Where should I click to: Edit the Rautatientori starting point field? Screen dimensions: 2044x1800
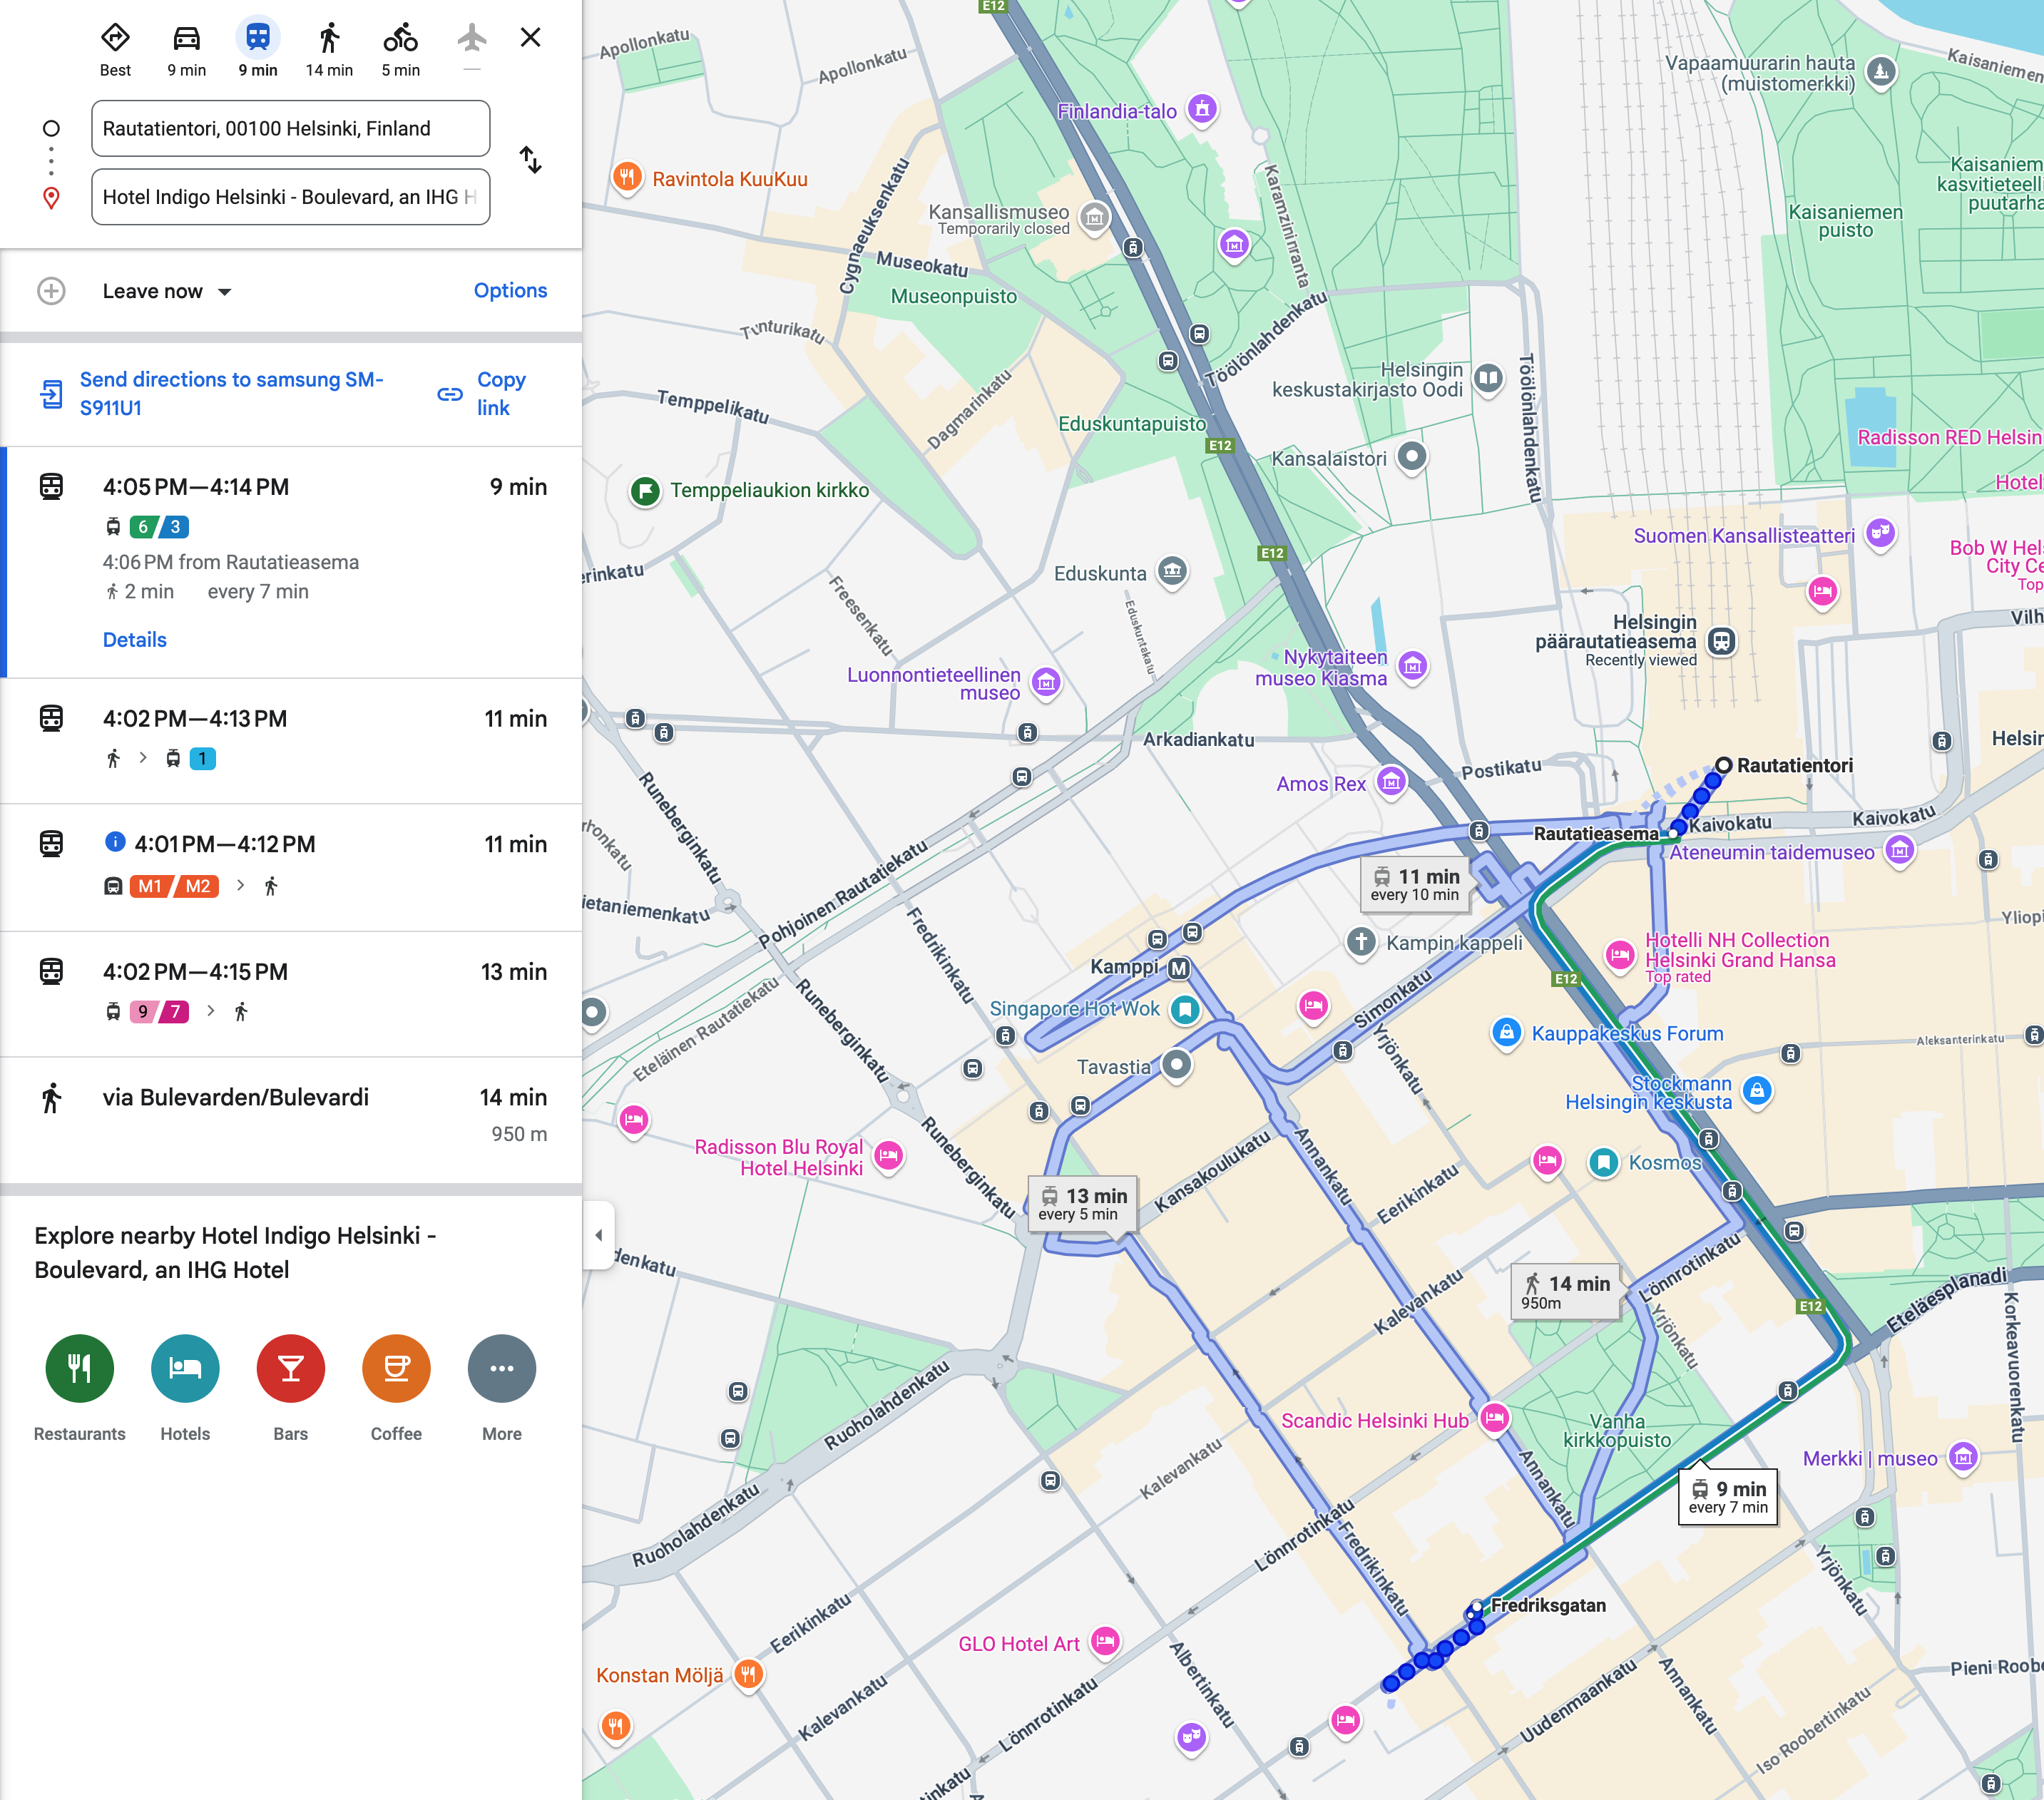click(x=290, y=128)
